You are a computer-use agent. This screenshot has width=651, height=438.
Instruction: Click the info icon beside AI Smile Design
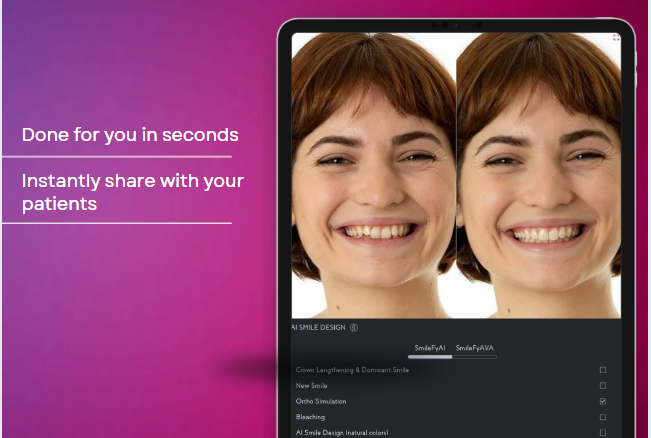(354, 327)
